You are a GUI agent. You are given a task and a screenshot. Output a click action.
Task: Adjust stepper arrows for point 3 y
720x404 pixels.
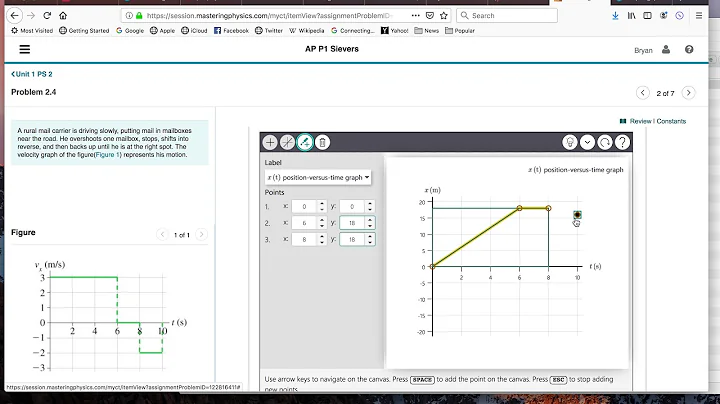370,239
